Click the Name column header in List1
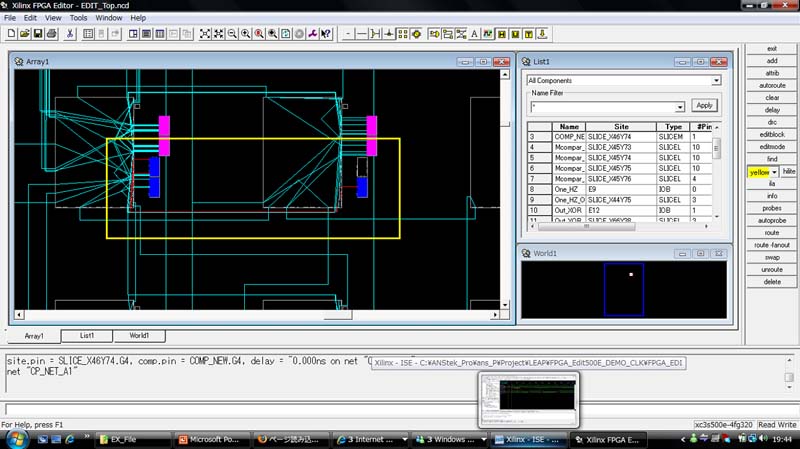This screenshot has width=800, height=449. click(569, 127)
